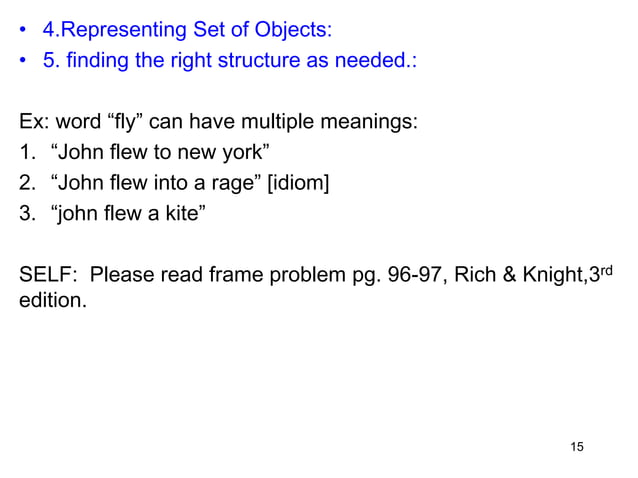
Task: Click the quoted word "fly"
Action: click(125, 122)
